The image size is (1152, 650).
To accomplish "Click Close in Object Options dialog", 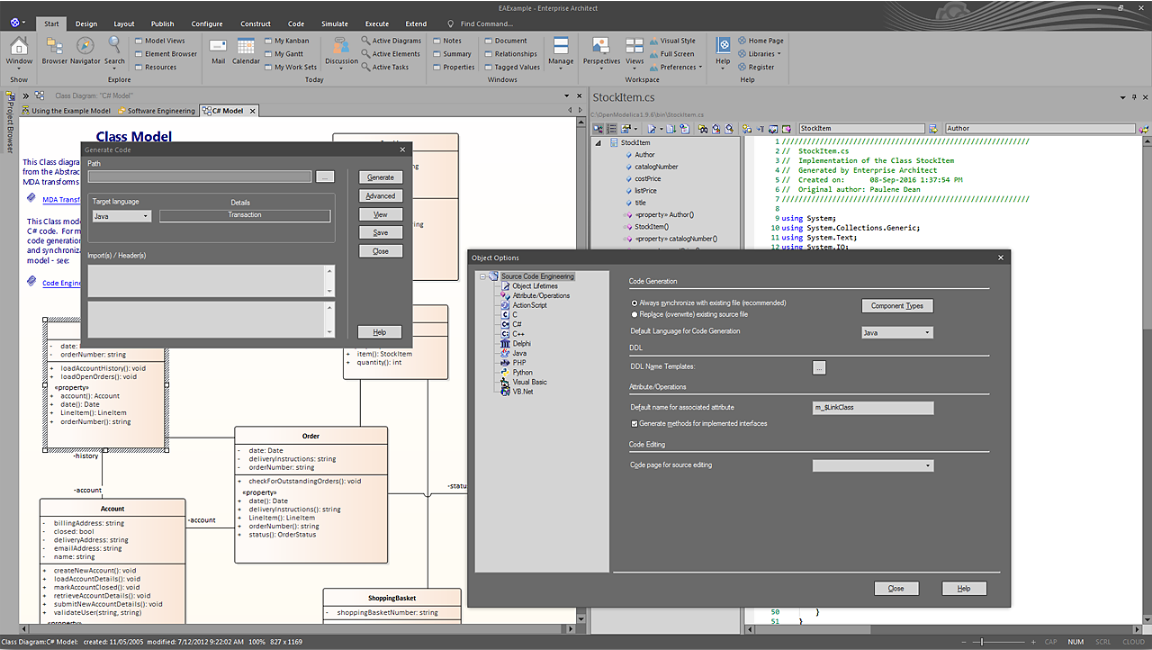I will point(896,588).
